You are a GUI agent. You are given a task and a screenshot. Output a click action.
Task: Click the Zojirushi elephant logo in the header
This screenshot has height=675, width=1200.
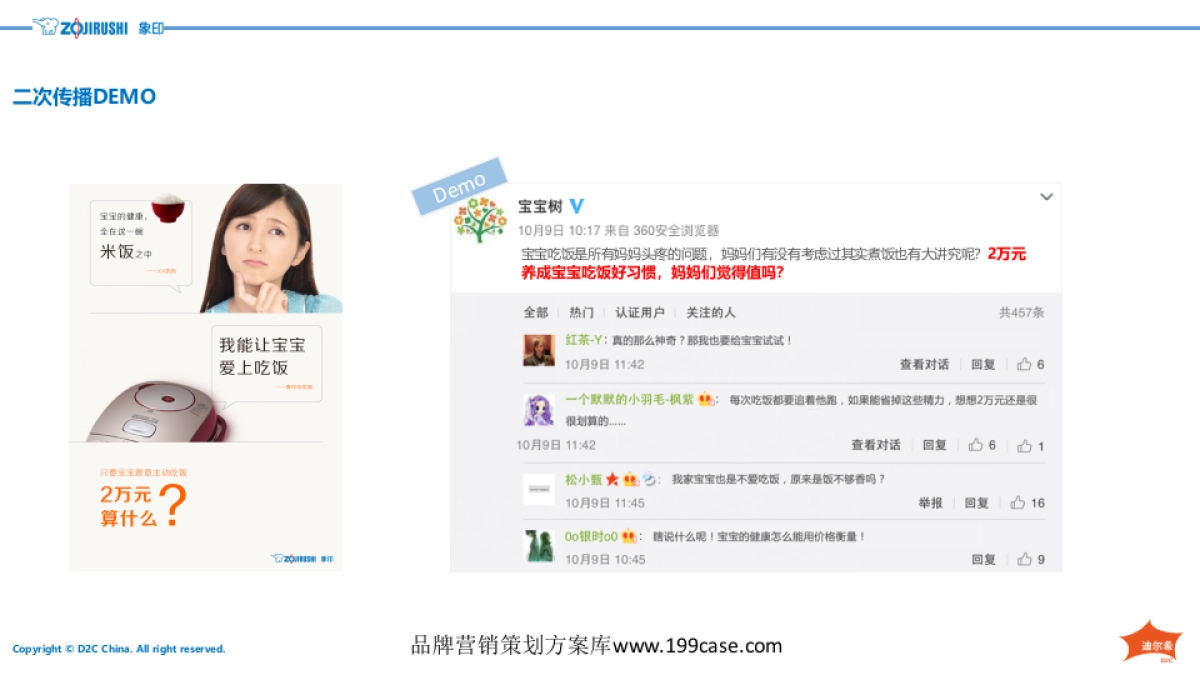click(x=45, y=28)
